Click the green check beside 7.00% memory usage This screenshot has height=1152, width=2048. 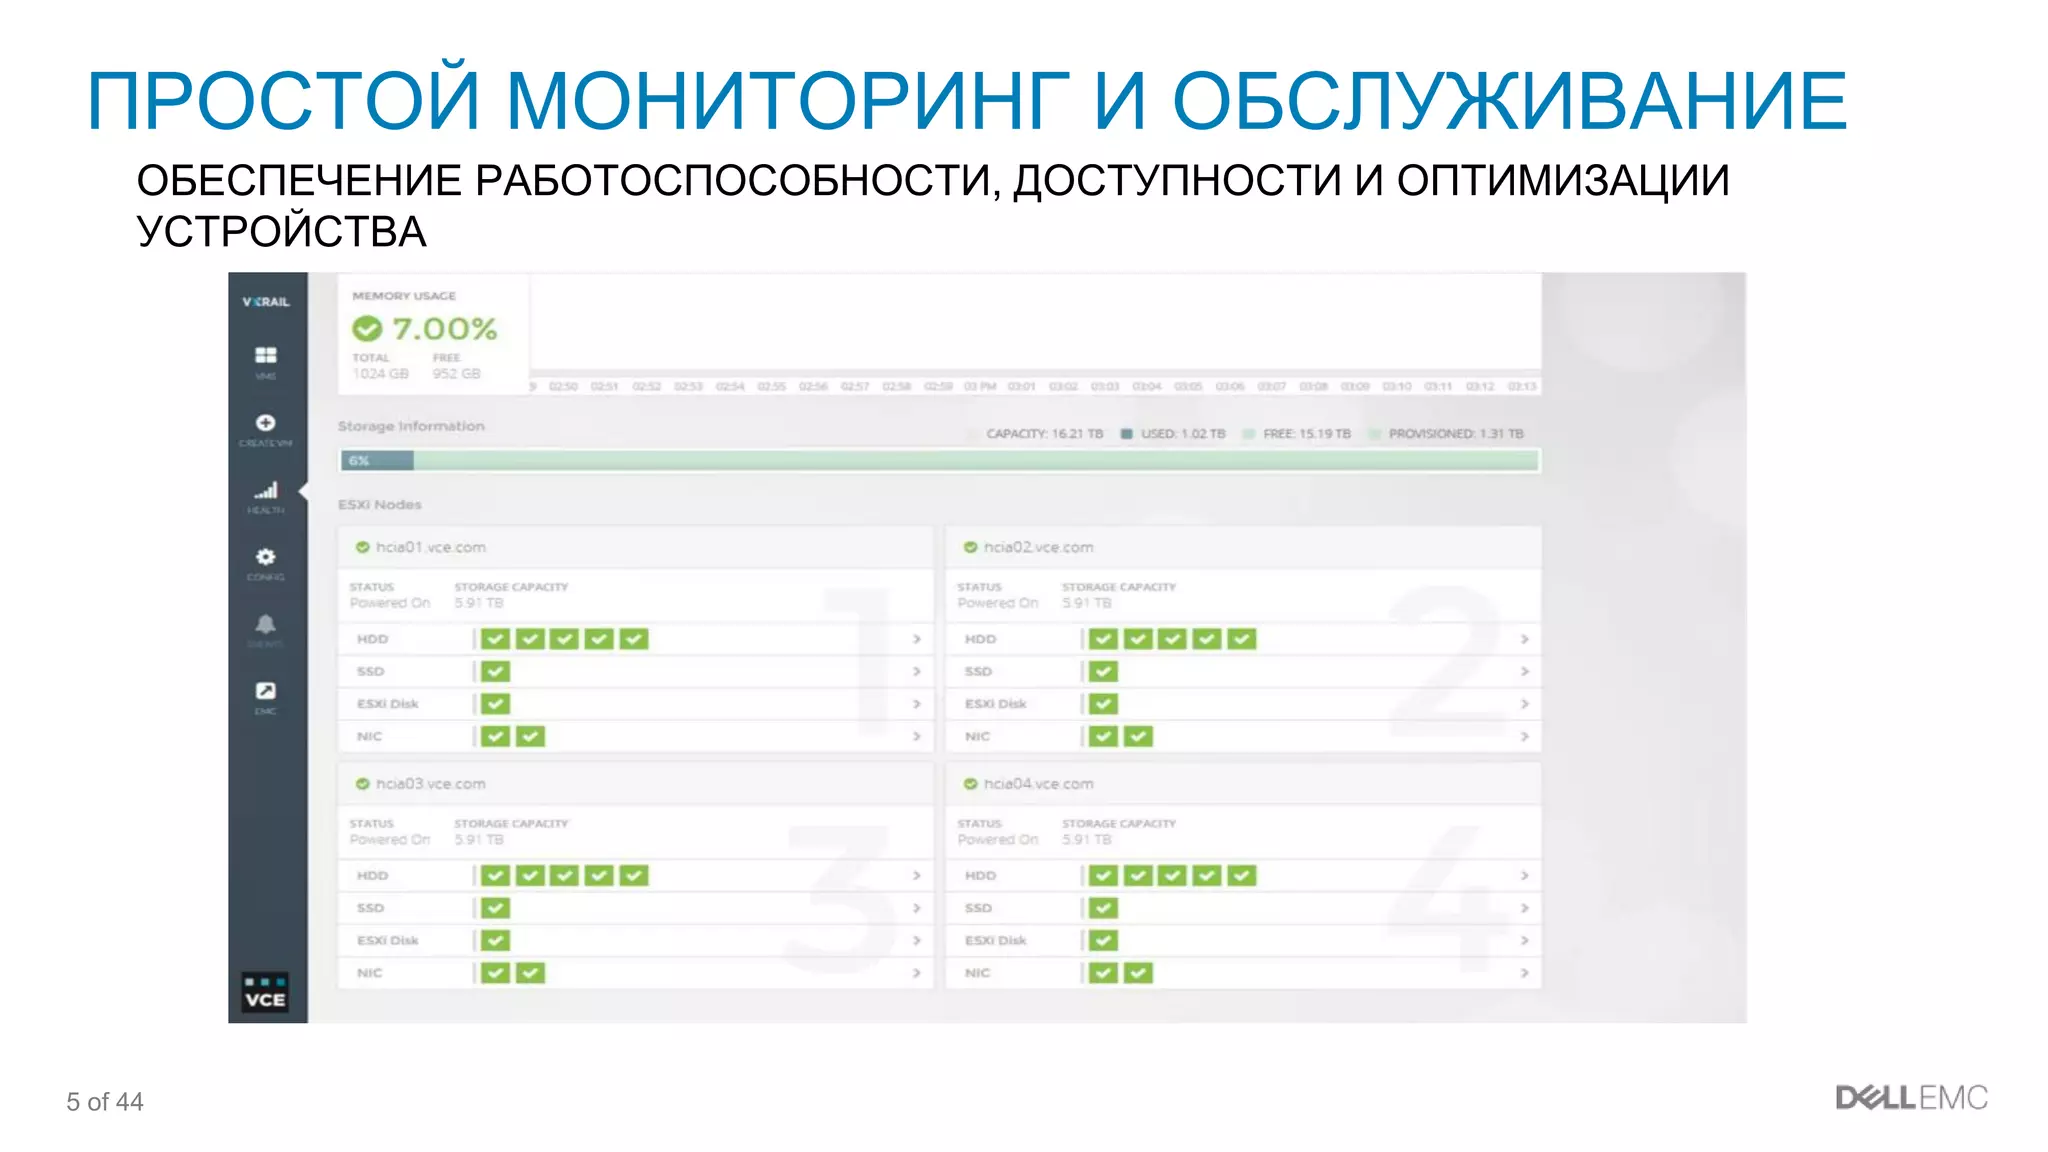pyautogui.click(x=367, y=328)
